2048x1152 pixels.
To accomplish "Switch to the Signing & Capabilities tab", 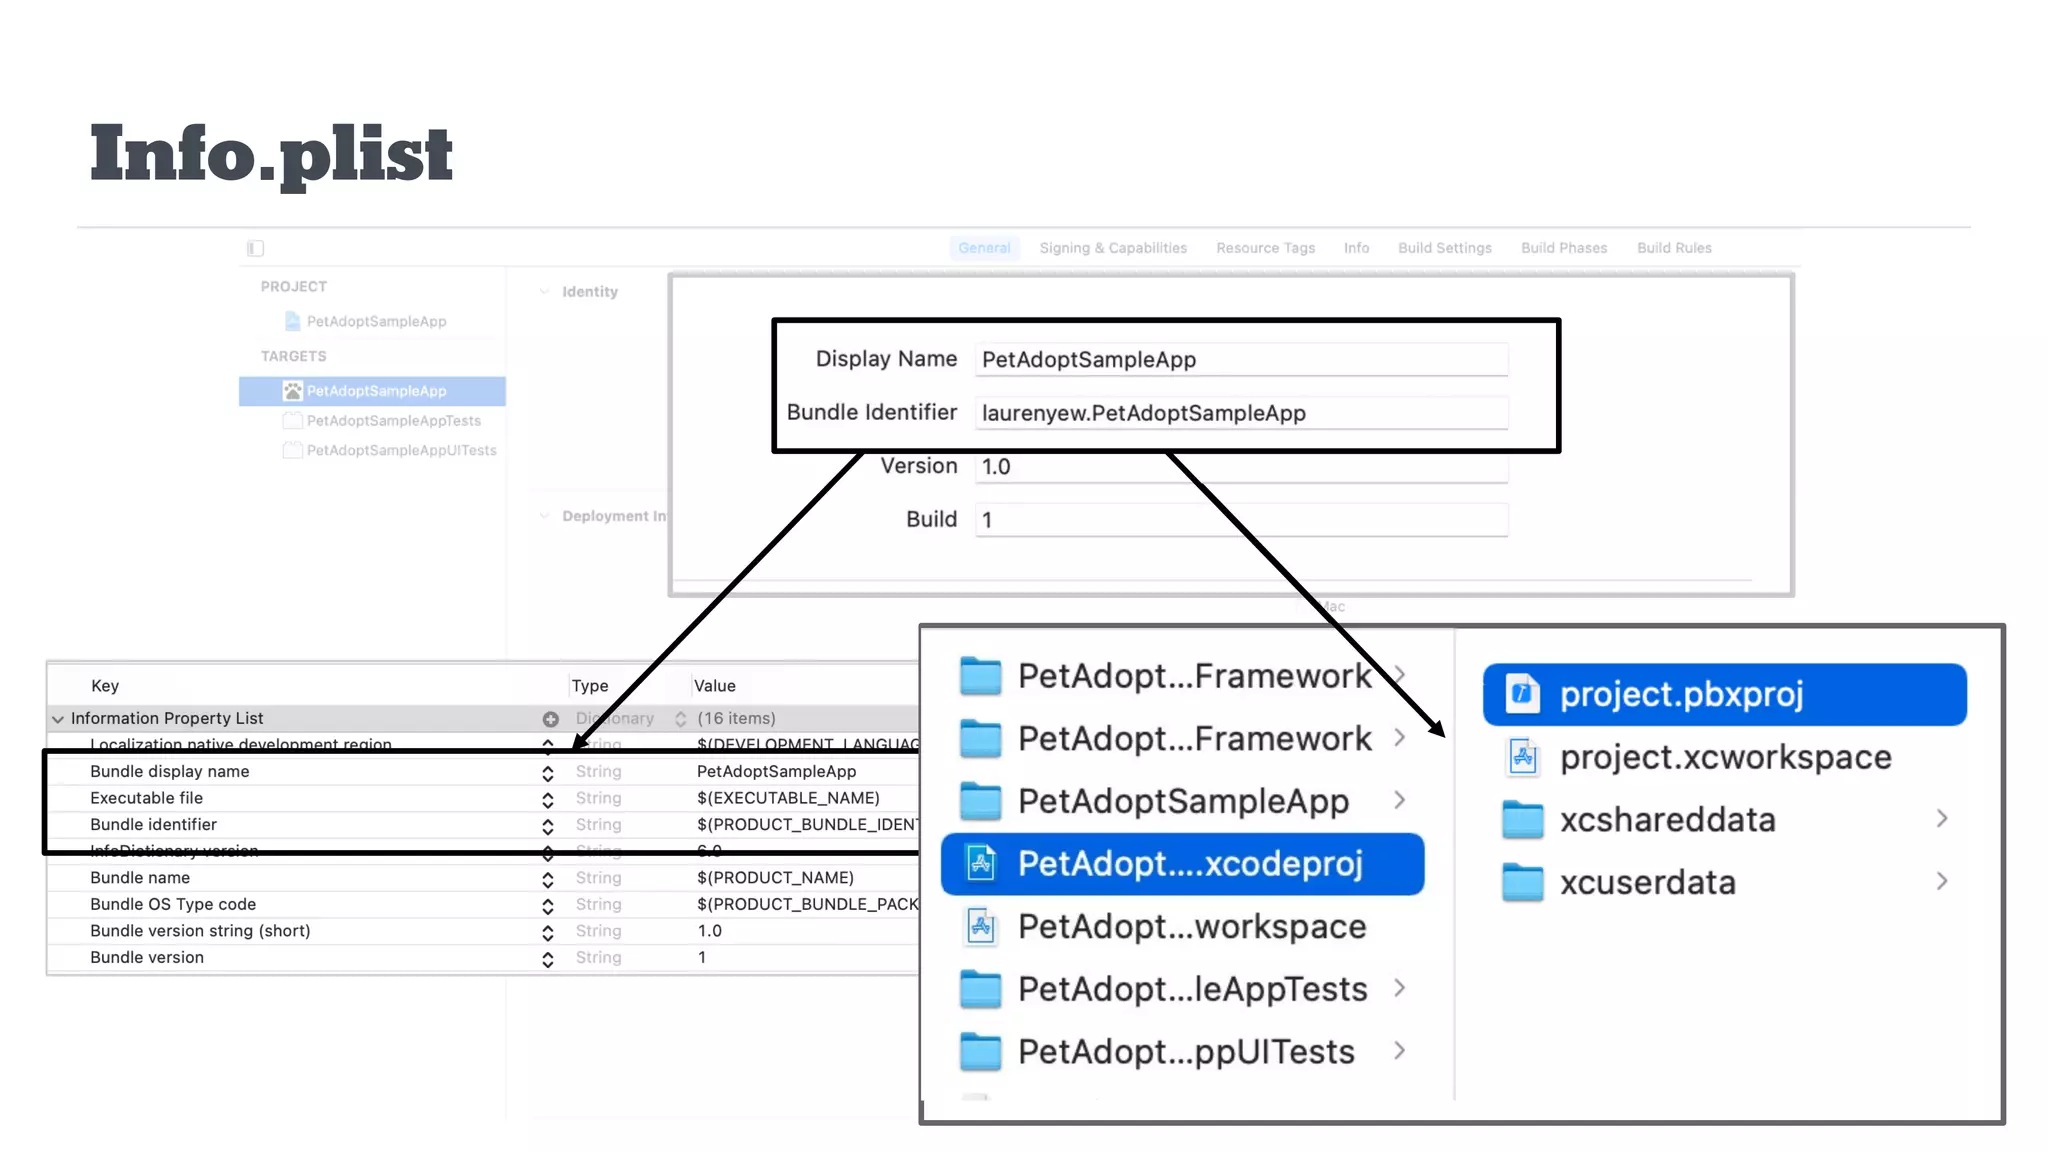I will point(1112,248).
